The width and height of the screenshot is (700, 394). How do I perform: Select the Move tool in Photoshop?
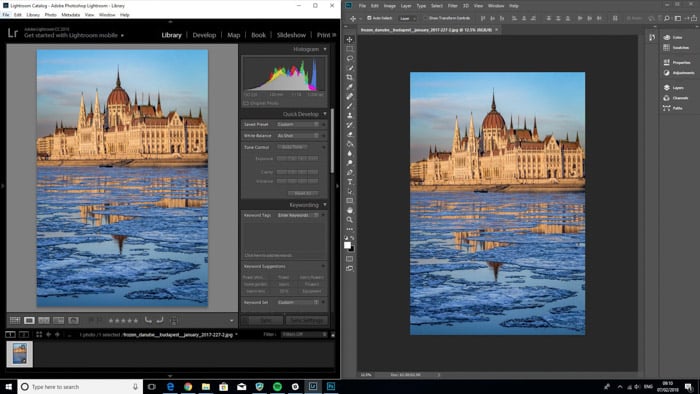[350, 39]
